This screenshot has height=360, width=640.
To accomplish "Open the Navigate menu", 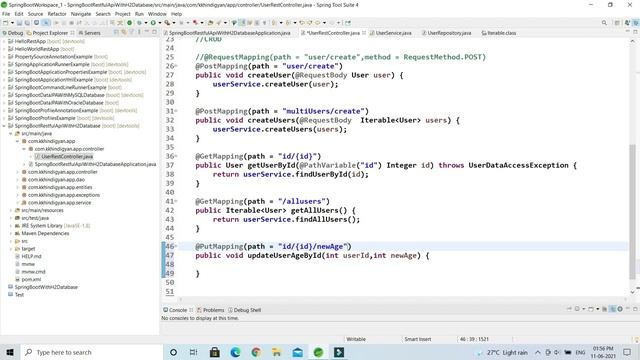I will click(81, 14).
